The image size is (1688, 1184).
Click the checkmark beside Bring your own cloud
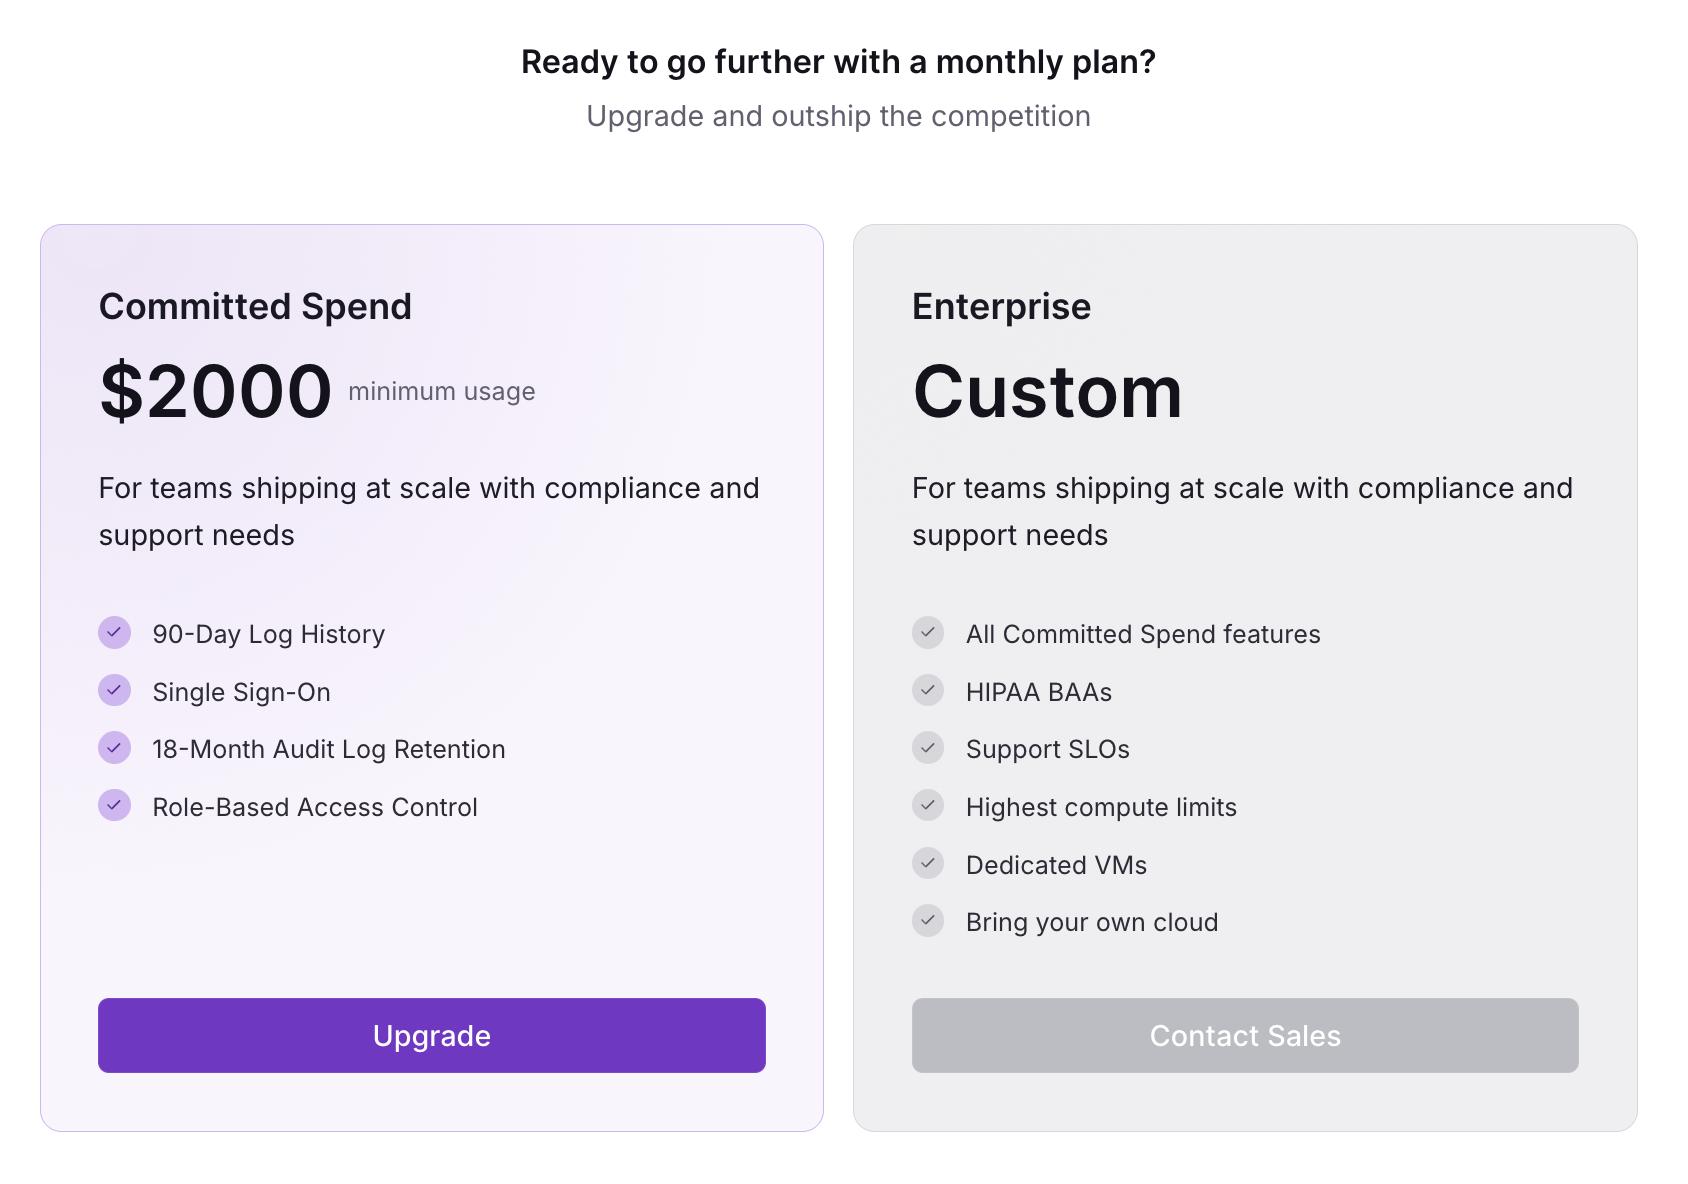pyautogui.click(x=928, y=920)
